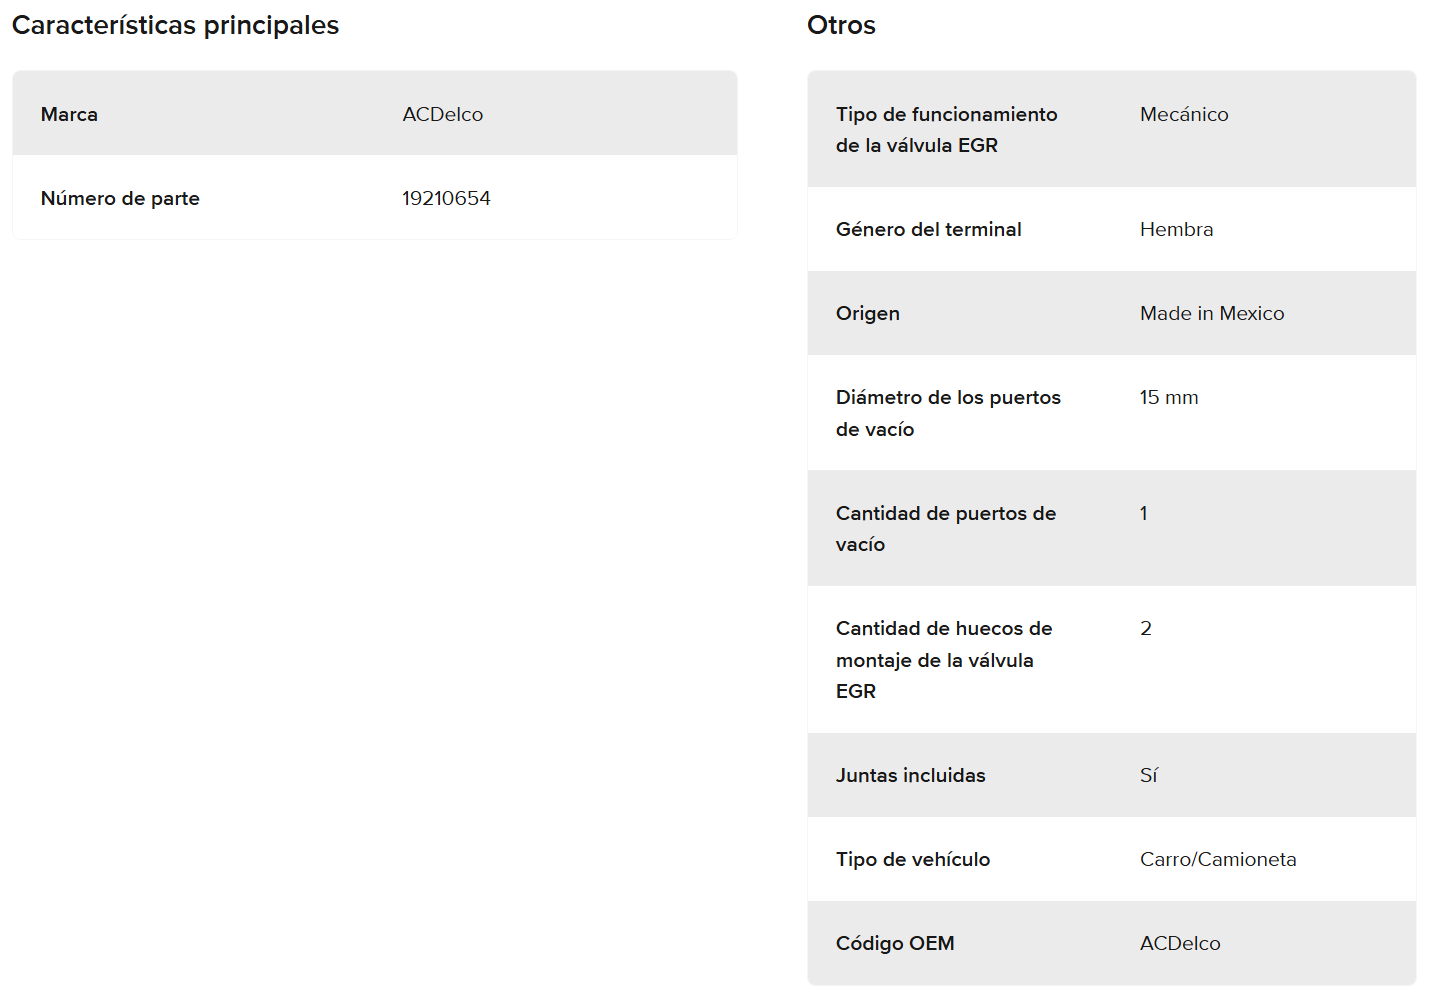Viewport: 1429px width, 1002px height.
Task: Select the "Made in Mexico" value
Action: (x=1212, y=313)
